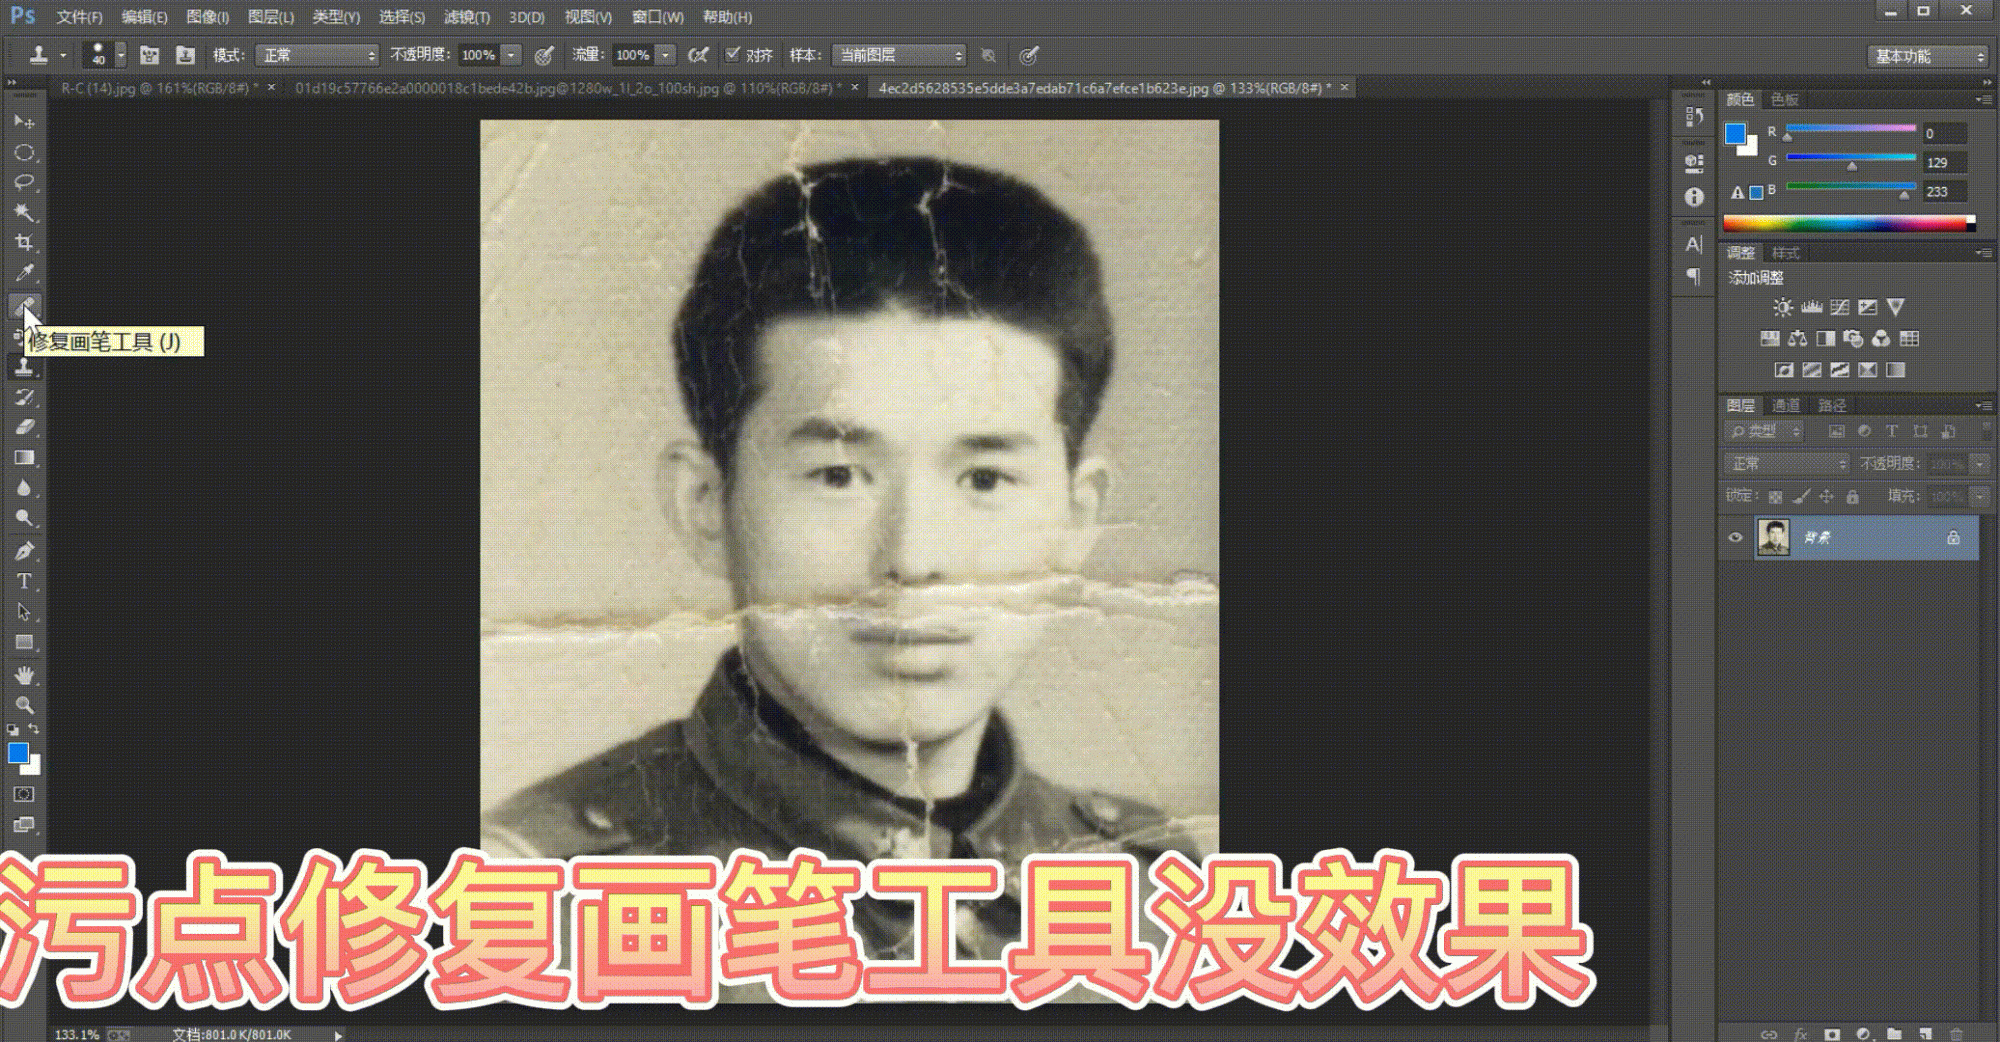Switch to the R-C (14).jpg document tab
Screen dimensions: 2000x1042
(x=158, y=88)
